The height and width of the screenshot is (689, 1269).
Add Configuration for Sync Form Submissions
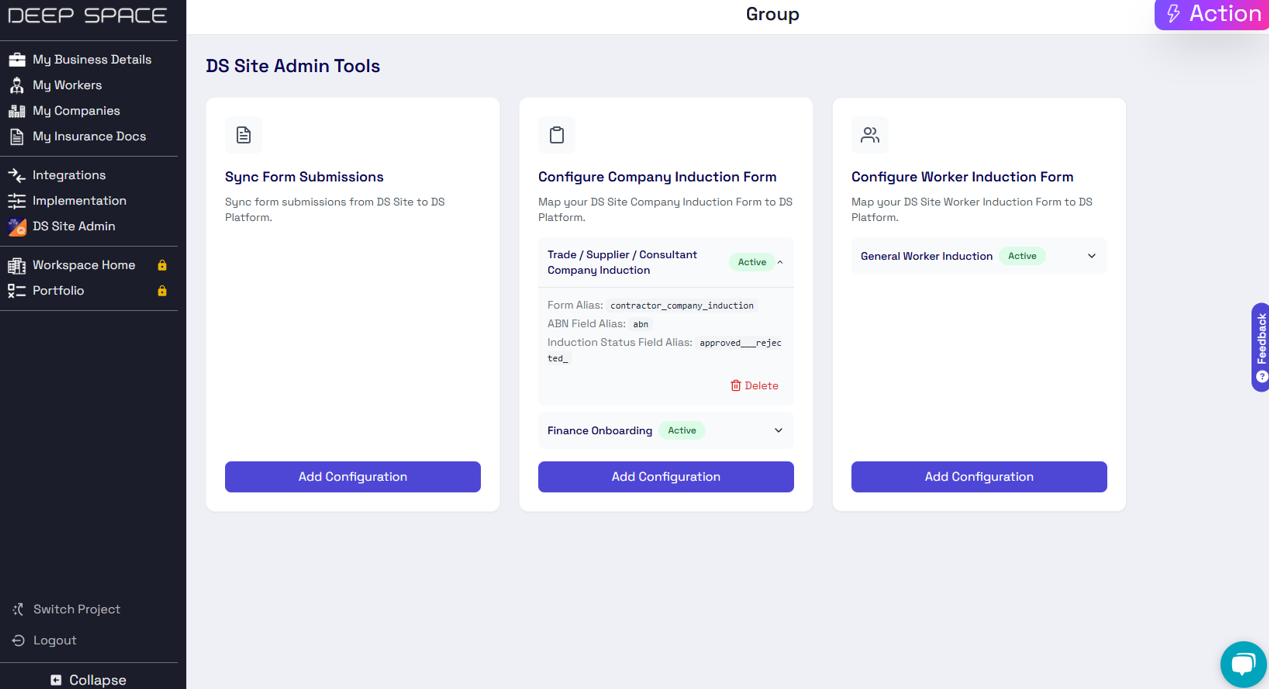[x=353, y=477]
